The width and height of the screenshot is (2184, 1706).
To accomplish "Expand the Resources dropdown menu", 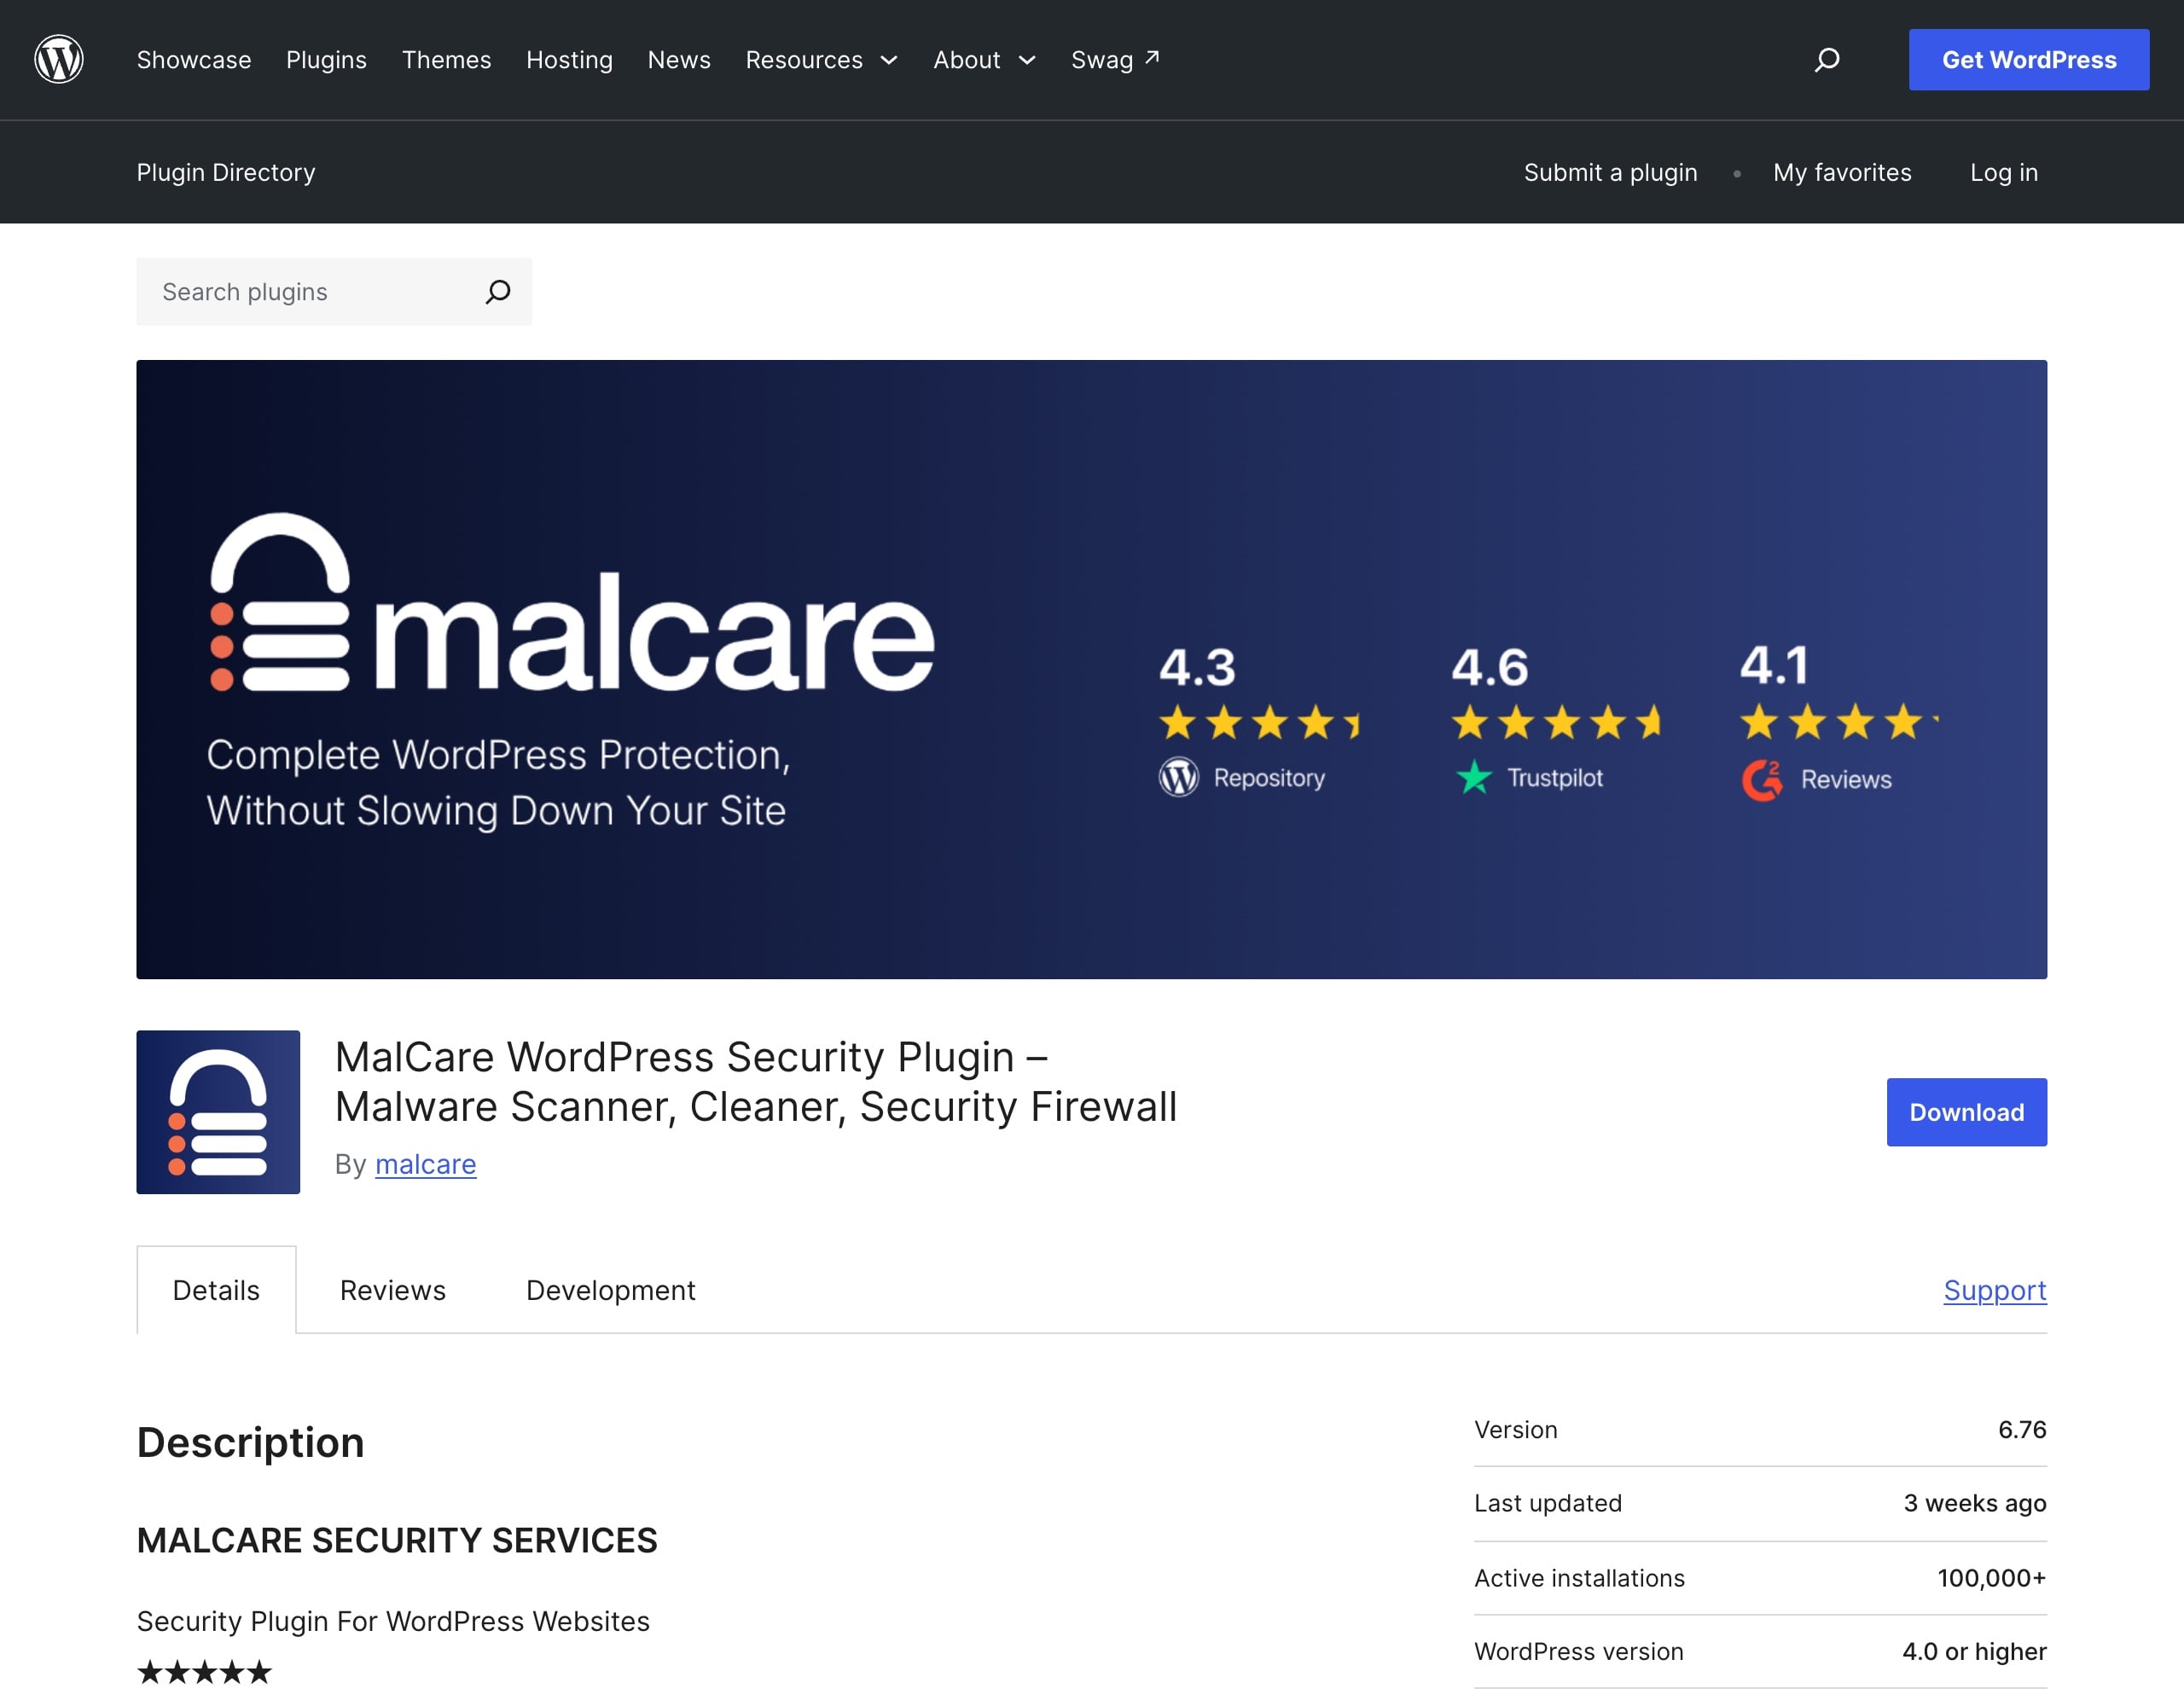I will pyautogui.click(x=821, y=60).
